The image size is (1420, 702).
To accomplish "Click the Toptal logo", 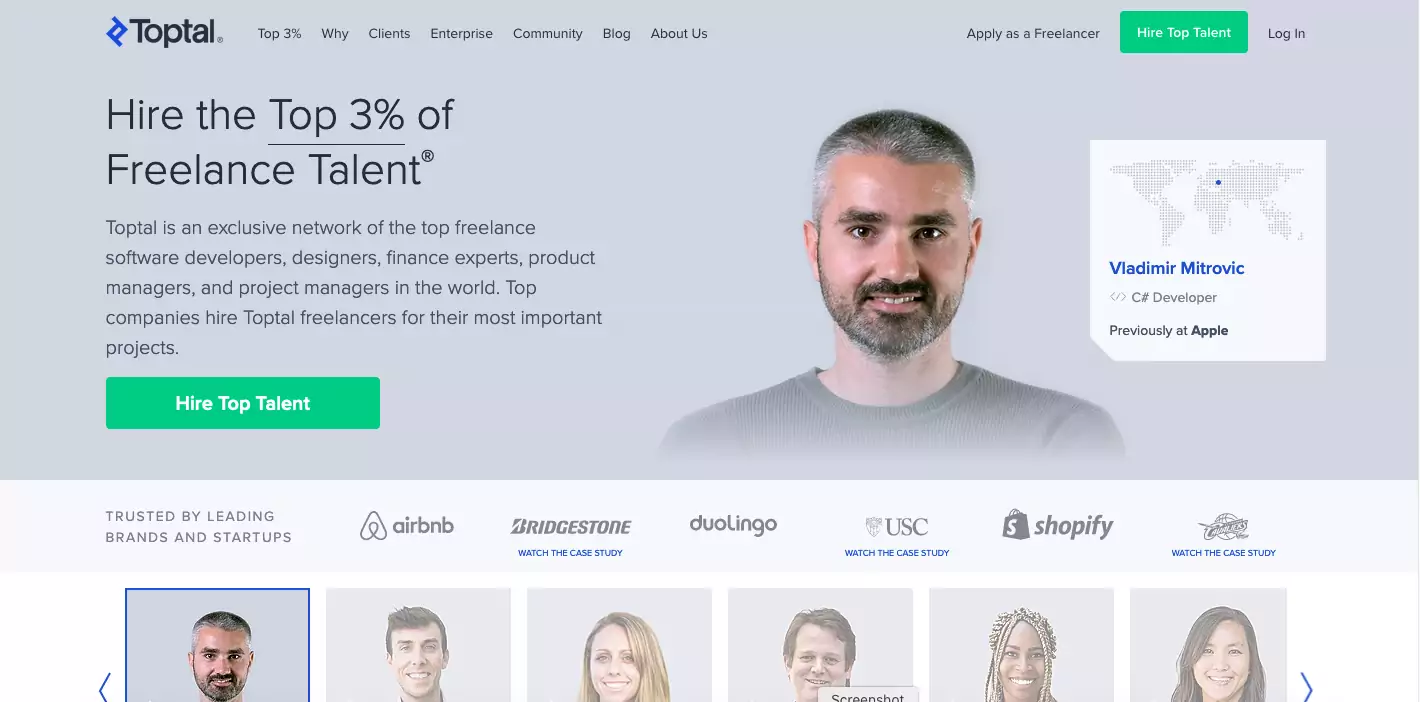I will [164, 32].
